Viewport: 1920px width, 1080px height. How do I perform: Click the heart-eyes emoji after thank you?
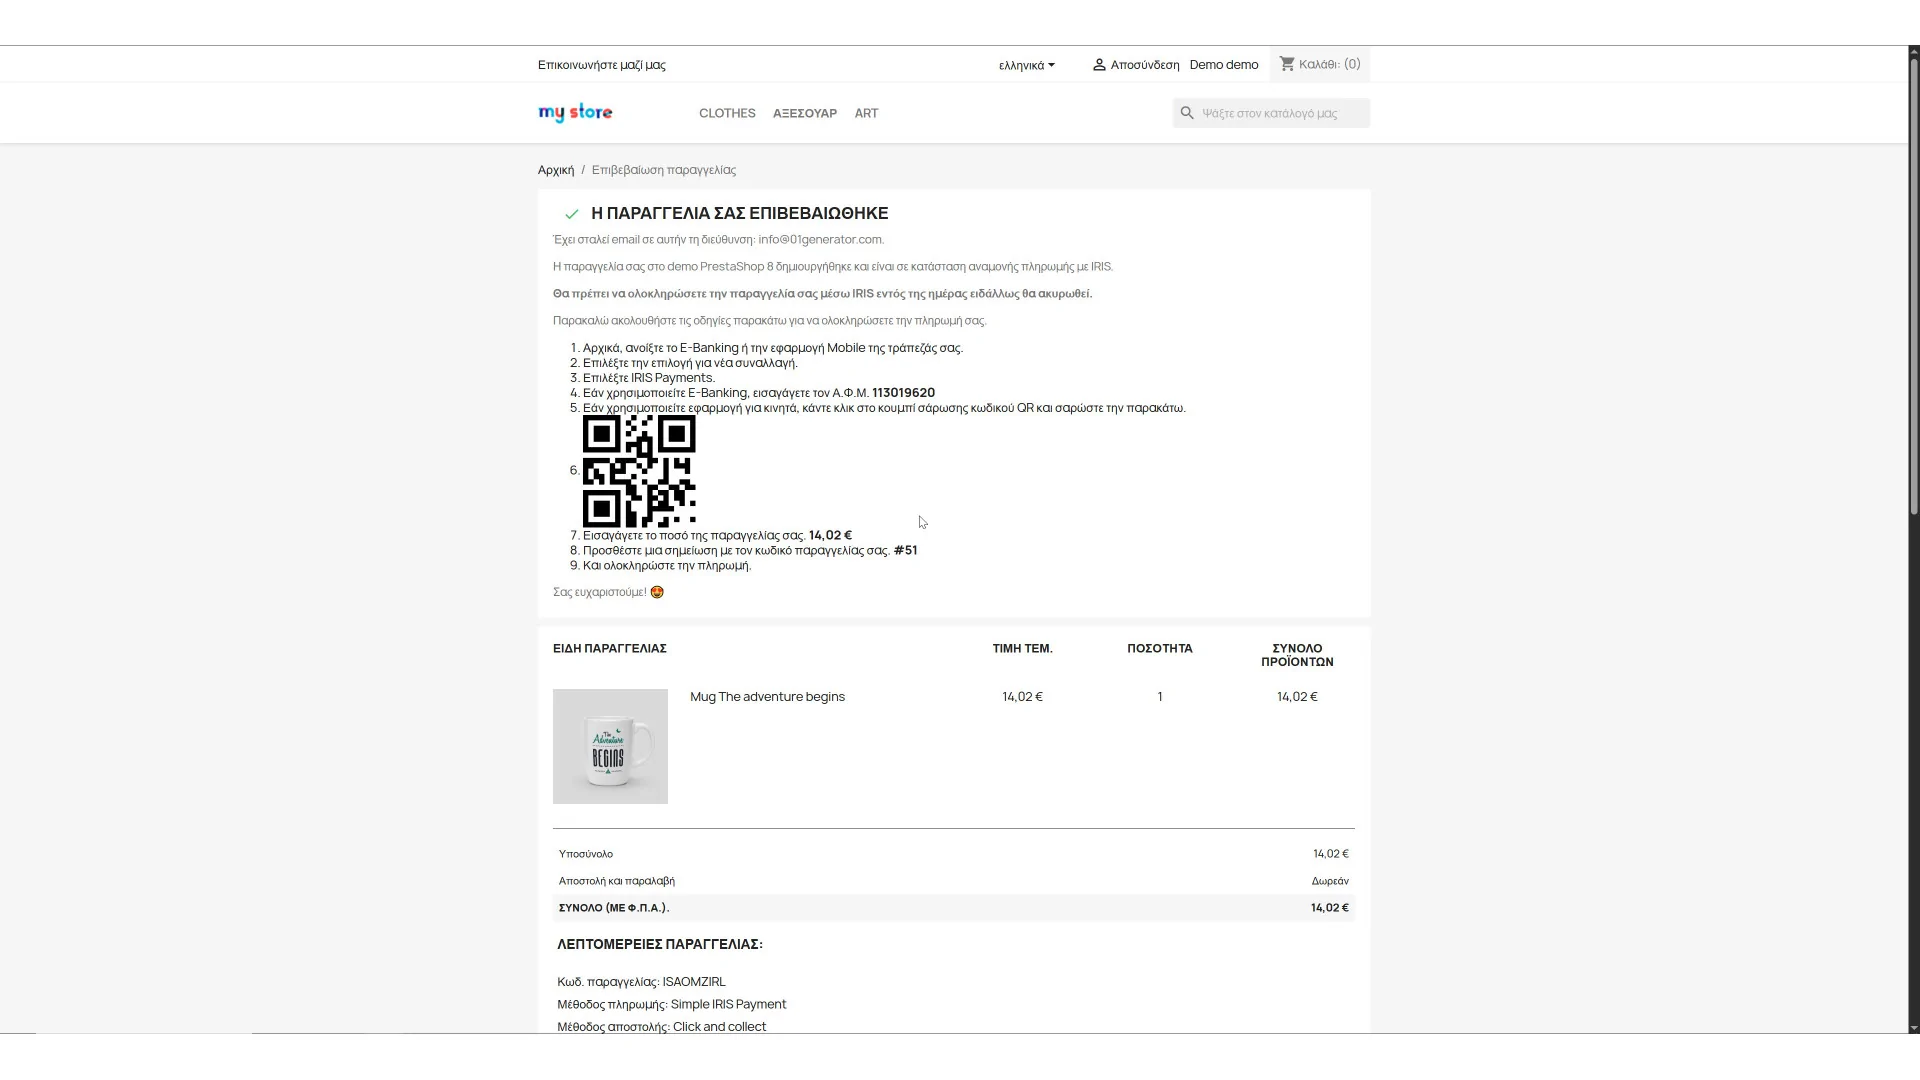pyautogui.click(x=657, y=592)
